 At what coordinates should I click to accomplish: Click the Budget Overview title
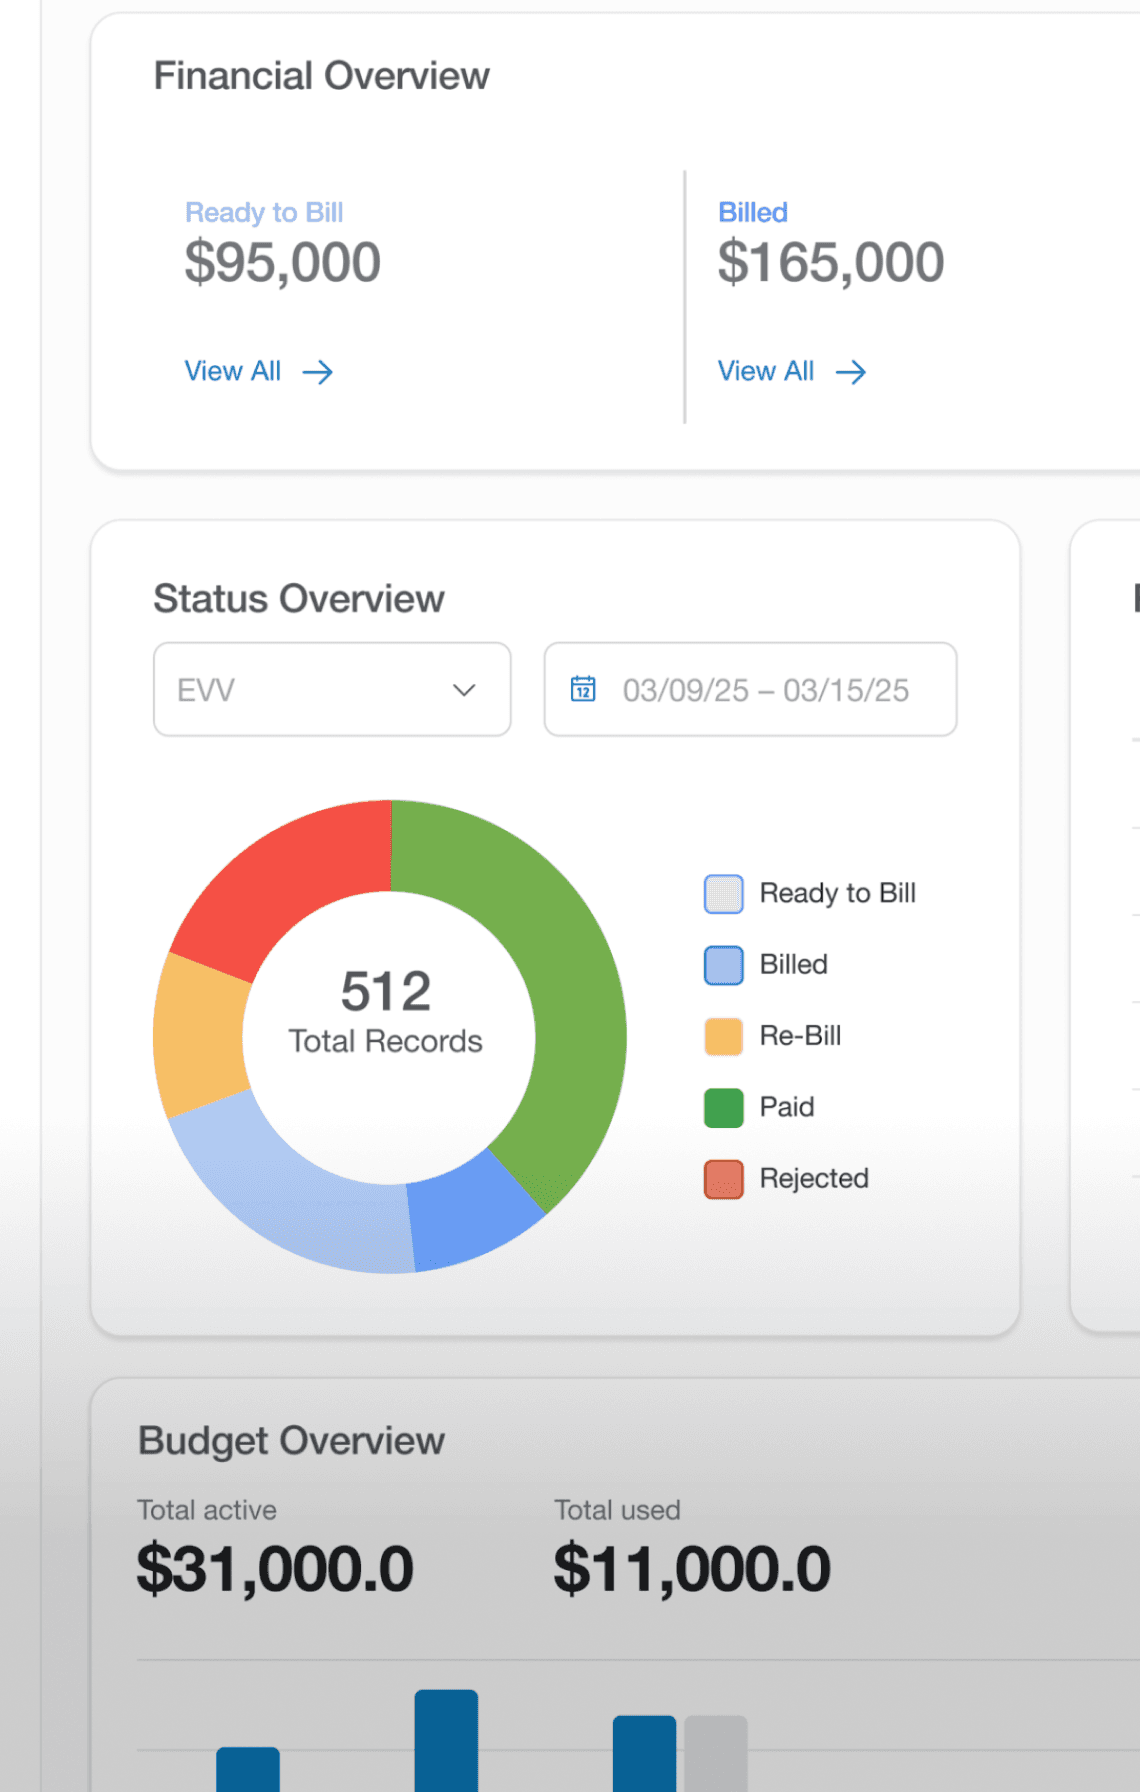tap(291, 1441)
